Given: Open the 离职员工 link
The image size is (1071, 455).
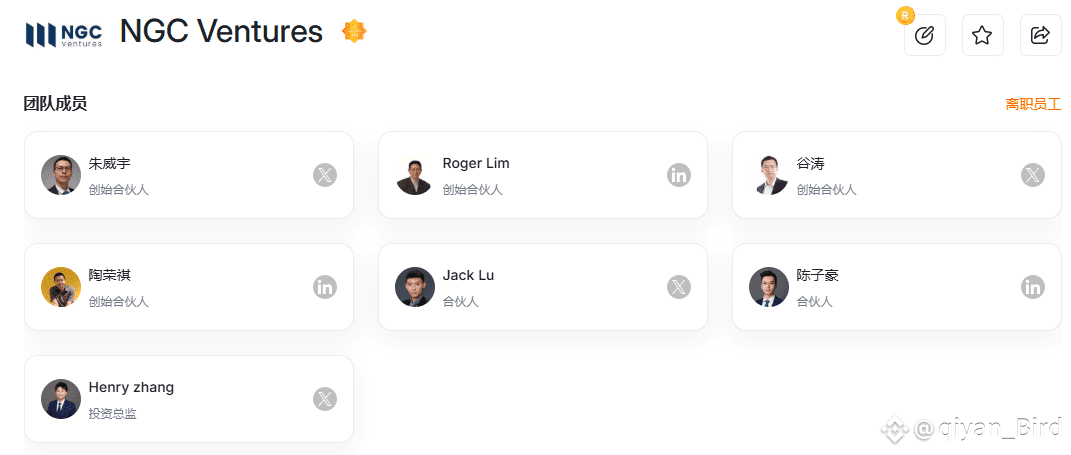Looking at the screenshot, I should point(1033,104).
